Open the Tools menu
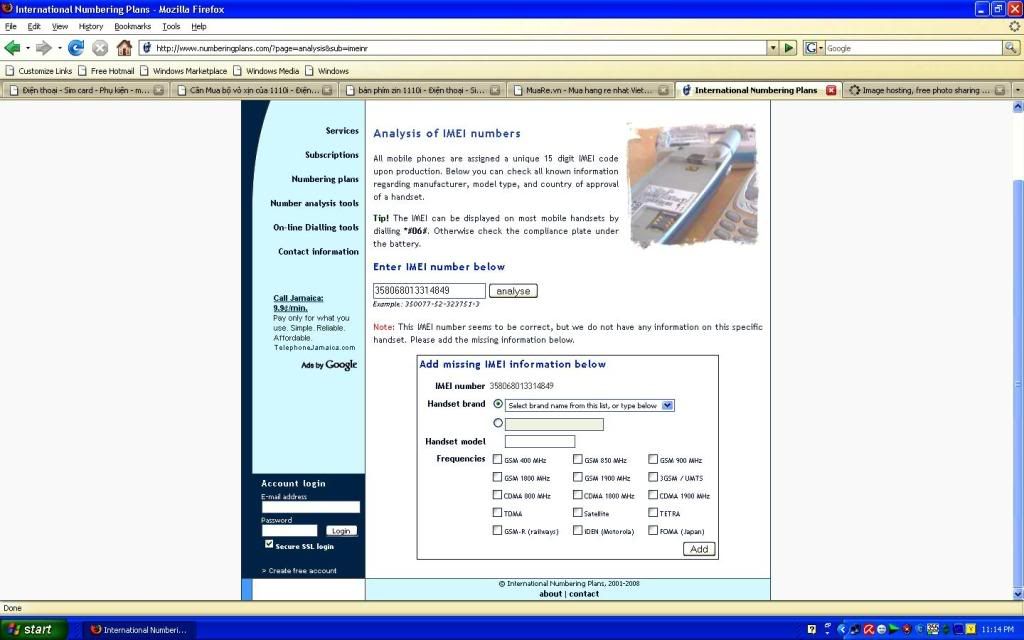This screenshot has height=640, width=1024. tap(171, 26)
